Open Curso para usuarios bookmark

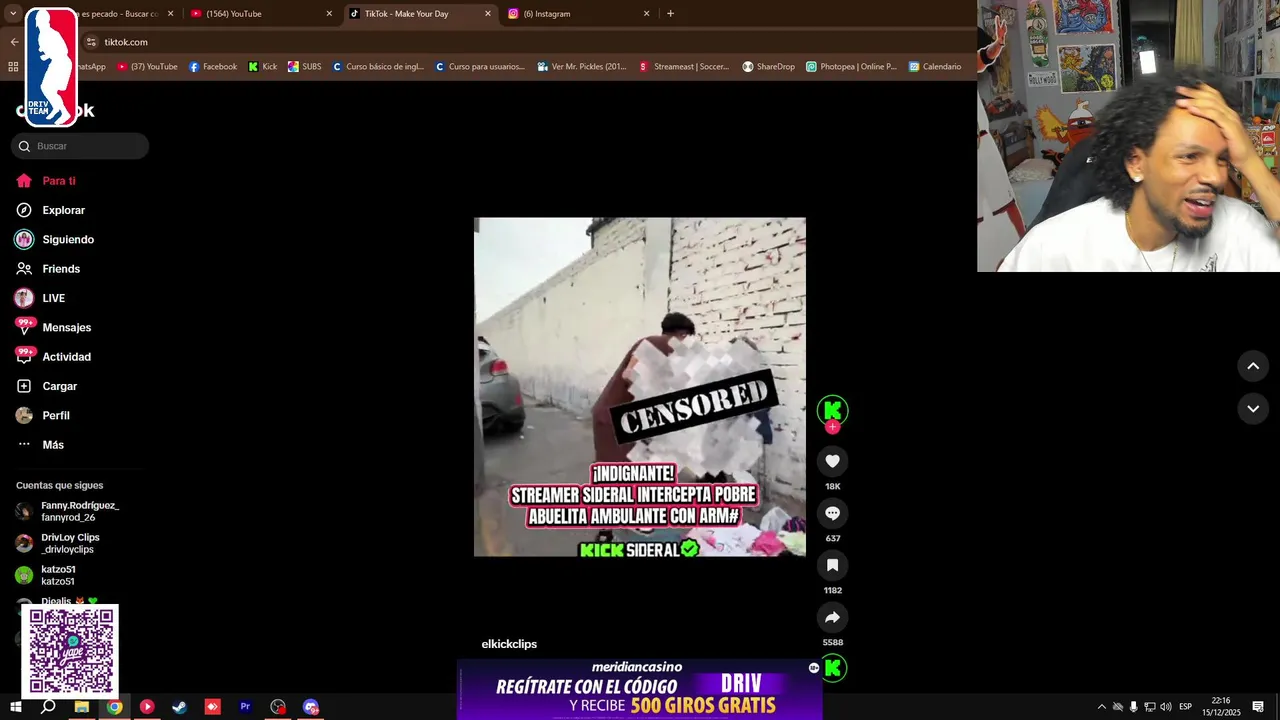[480, 67]
